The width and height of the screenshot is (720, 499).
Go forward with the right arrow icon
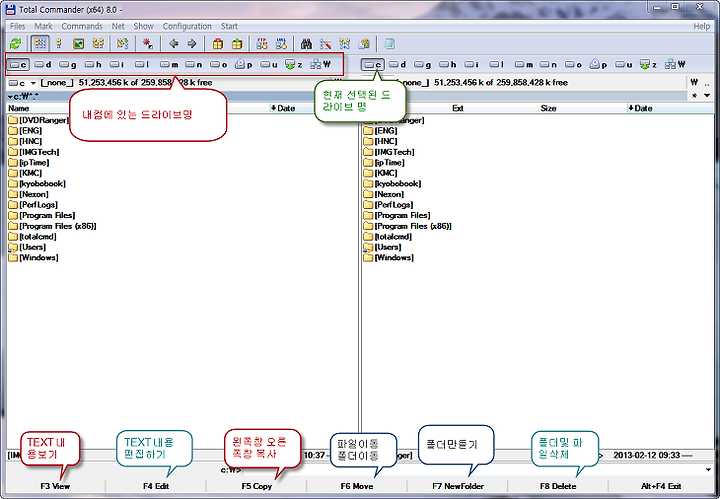click(192, 44)
